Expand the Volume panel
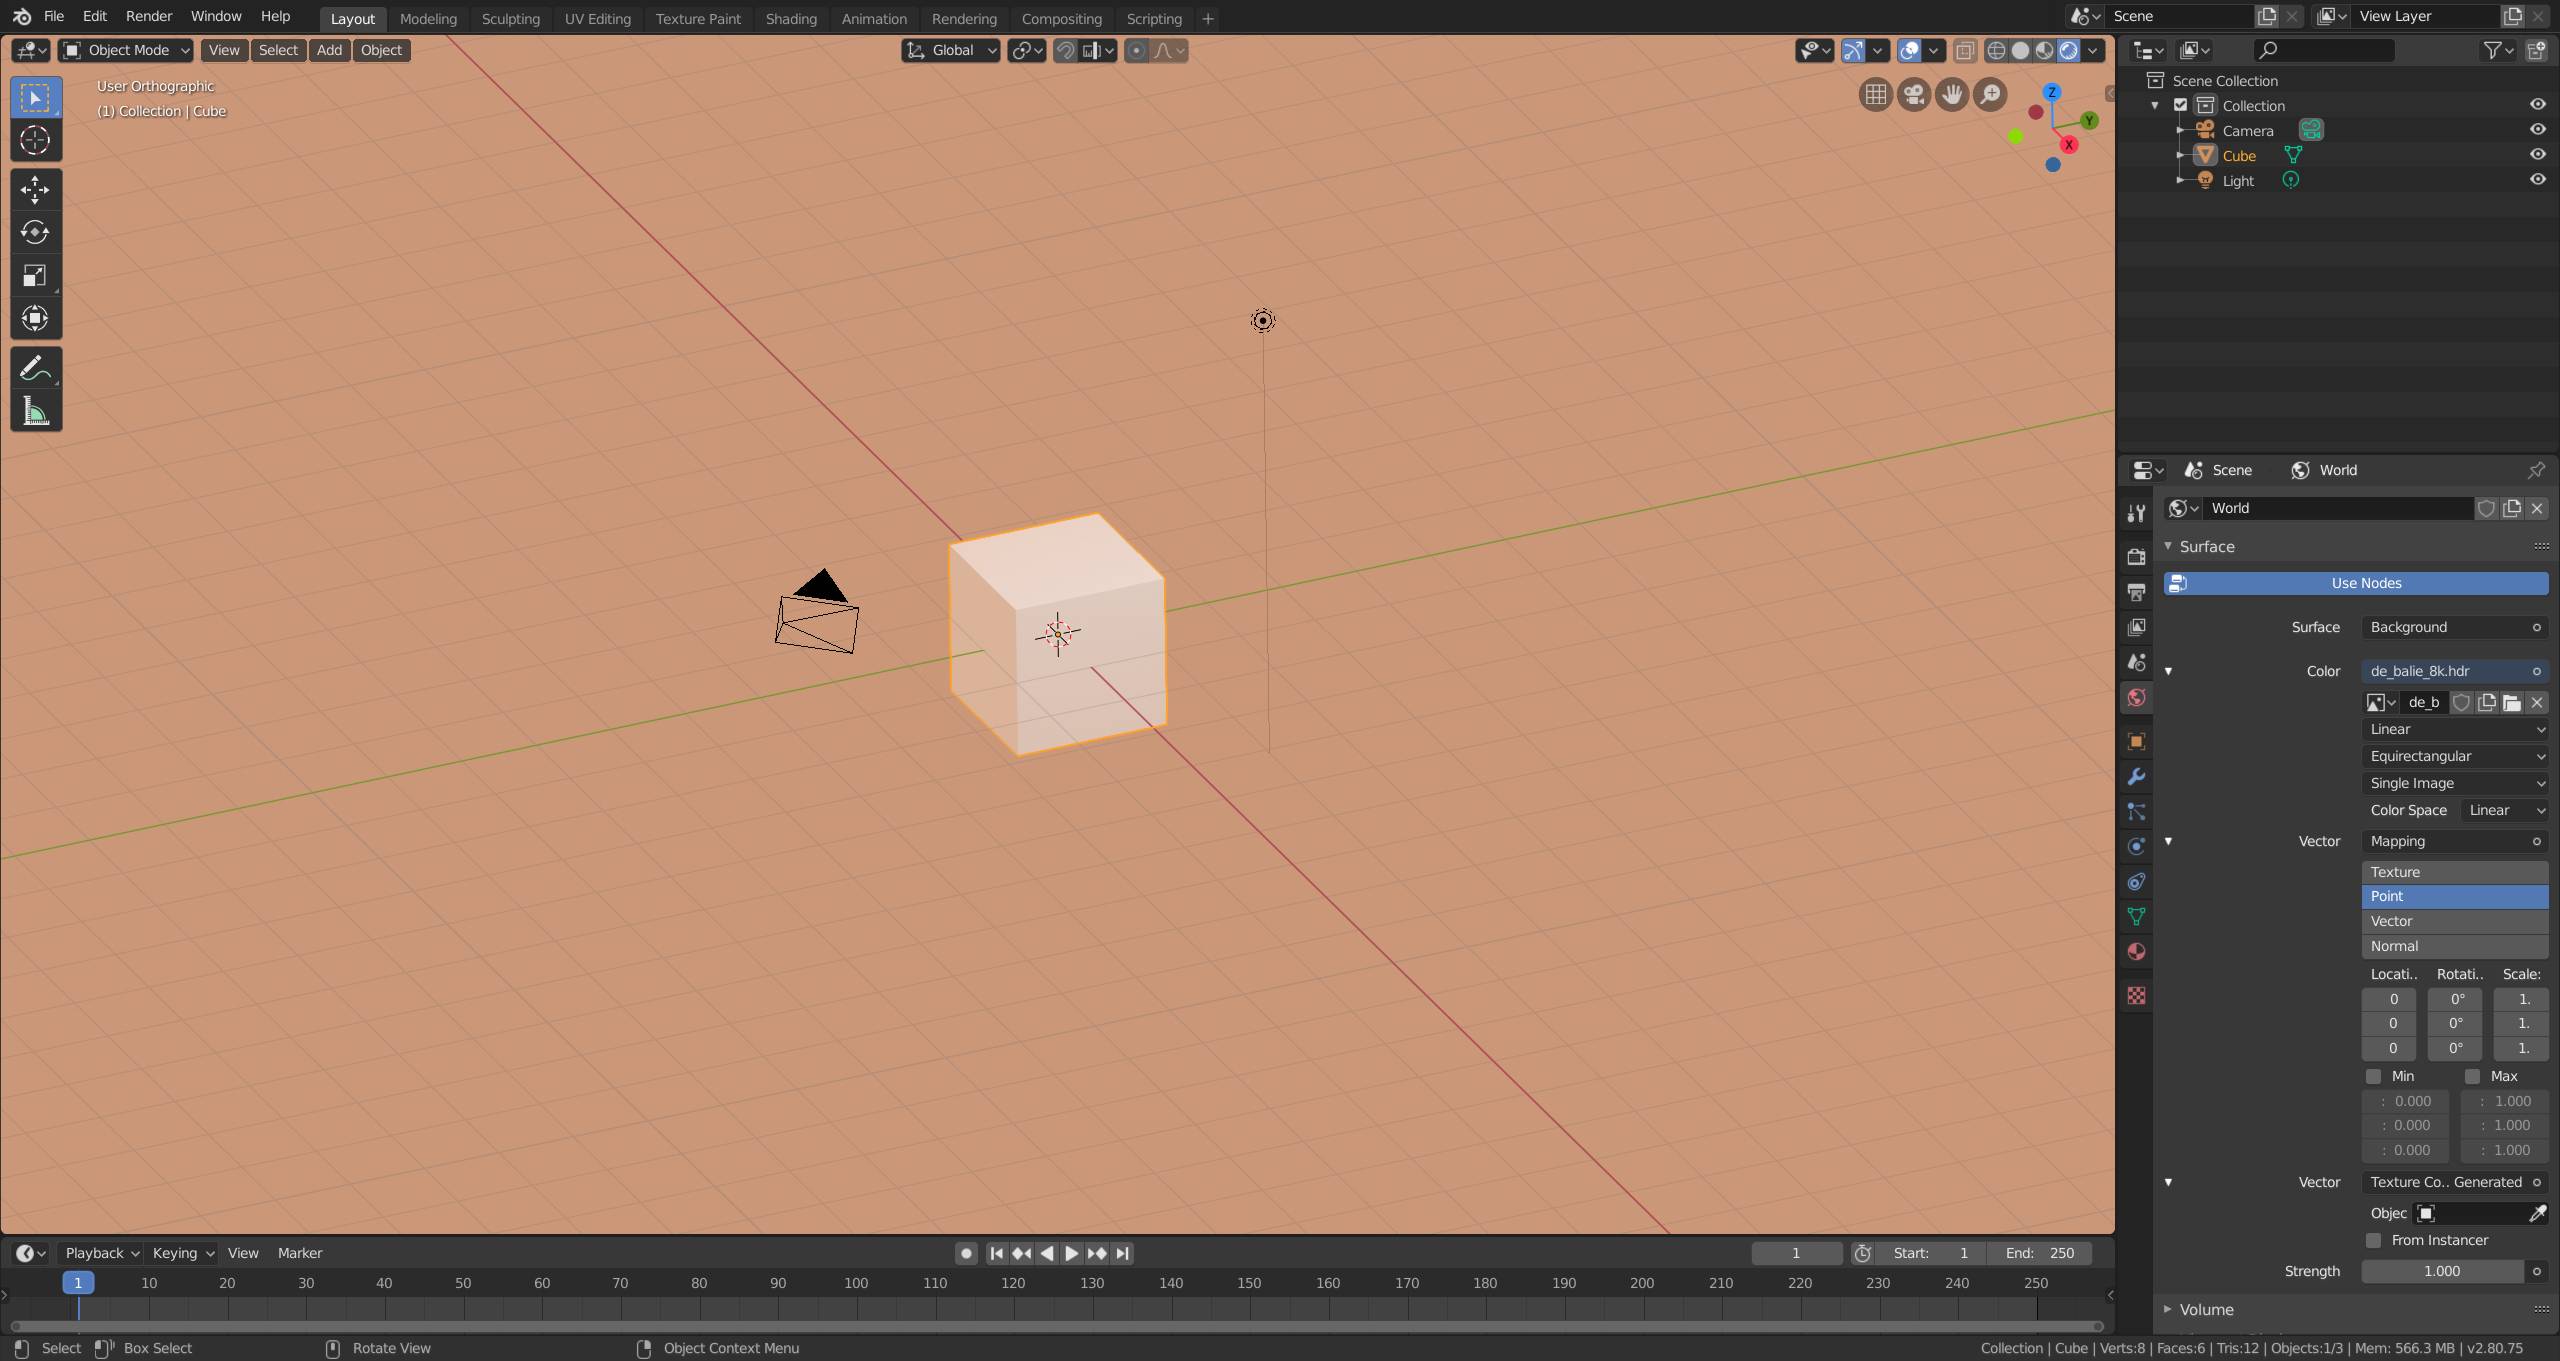 coord(2205,1309)
